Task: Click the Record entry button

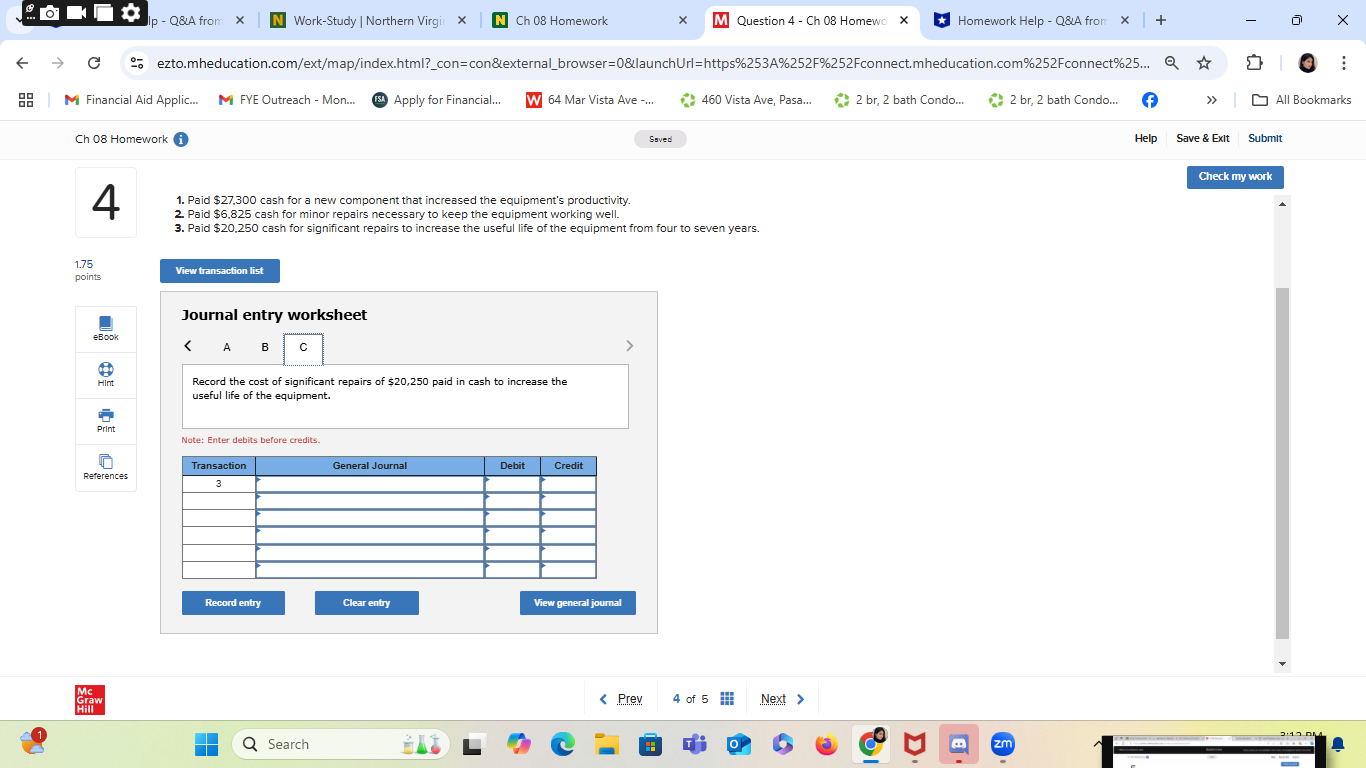Action: point(233,602)
